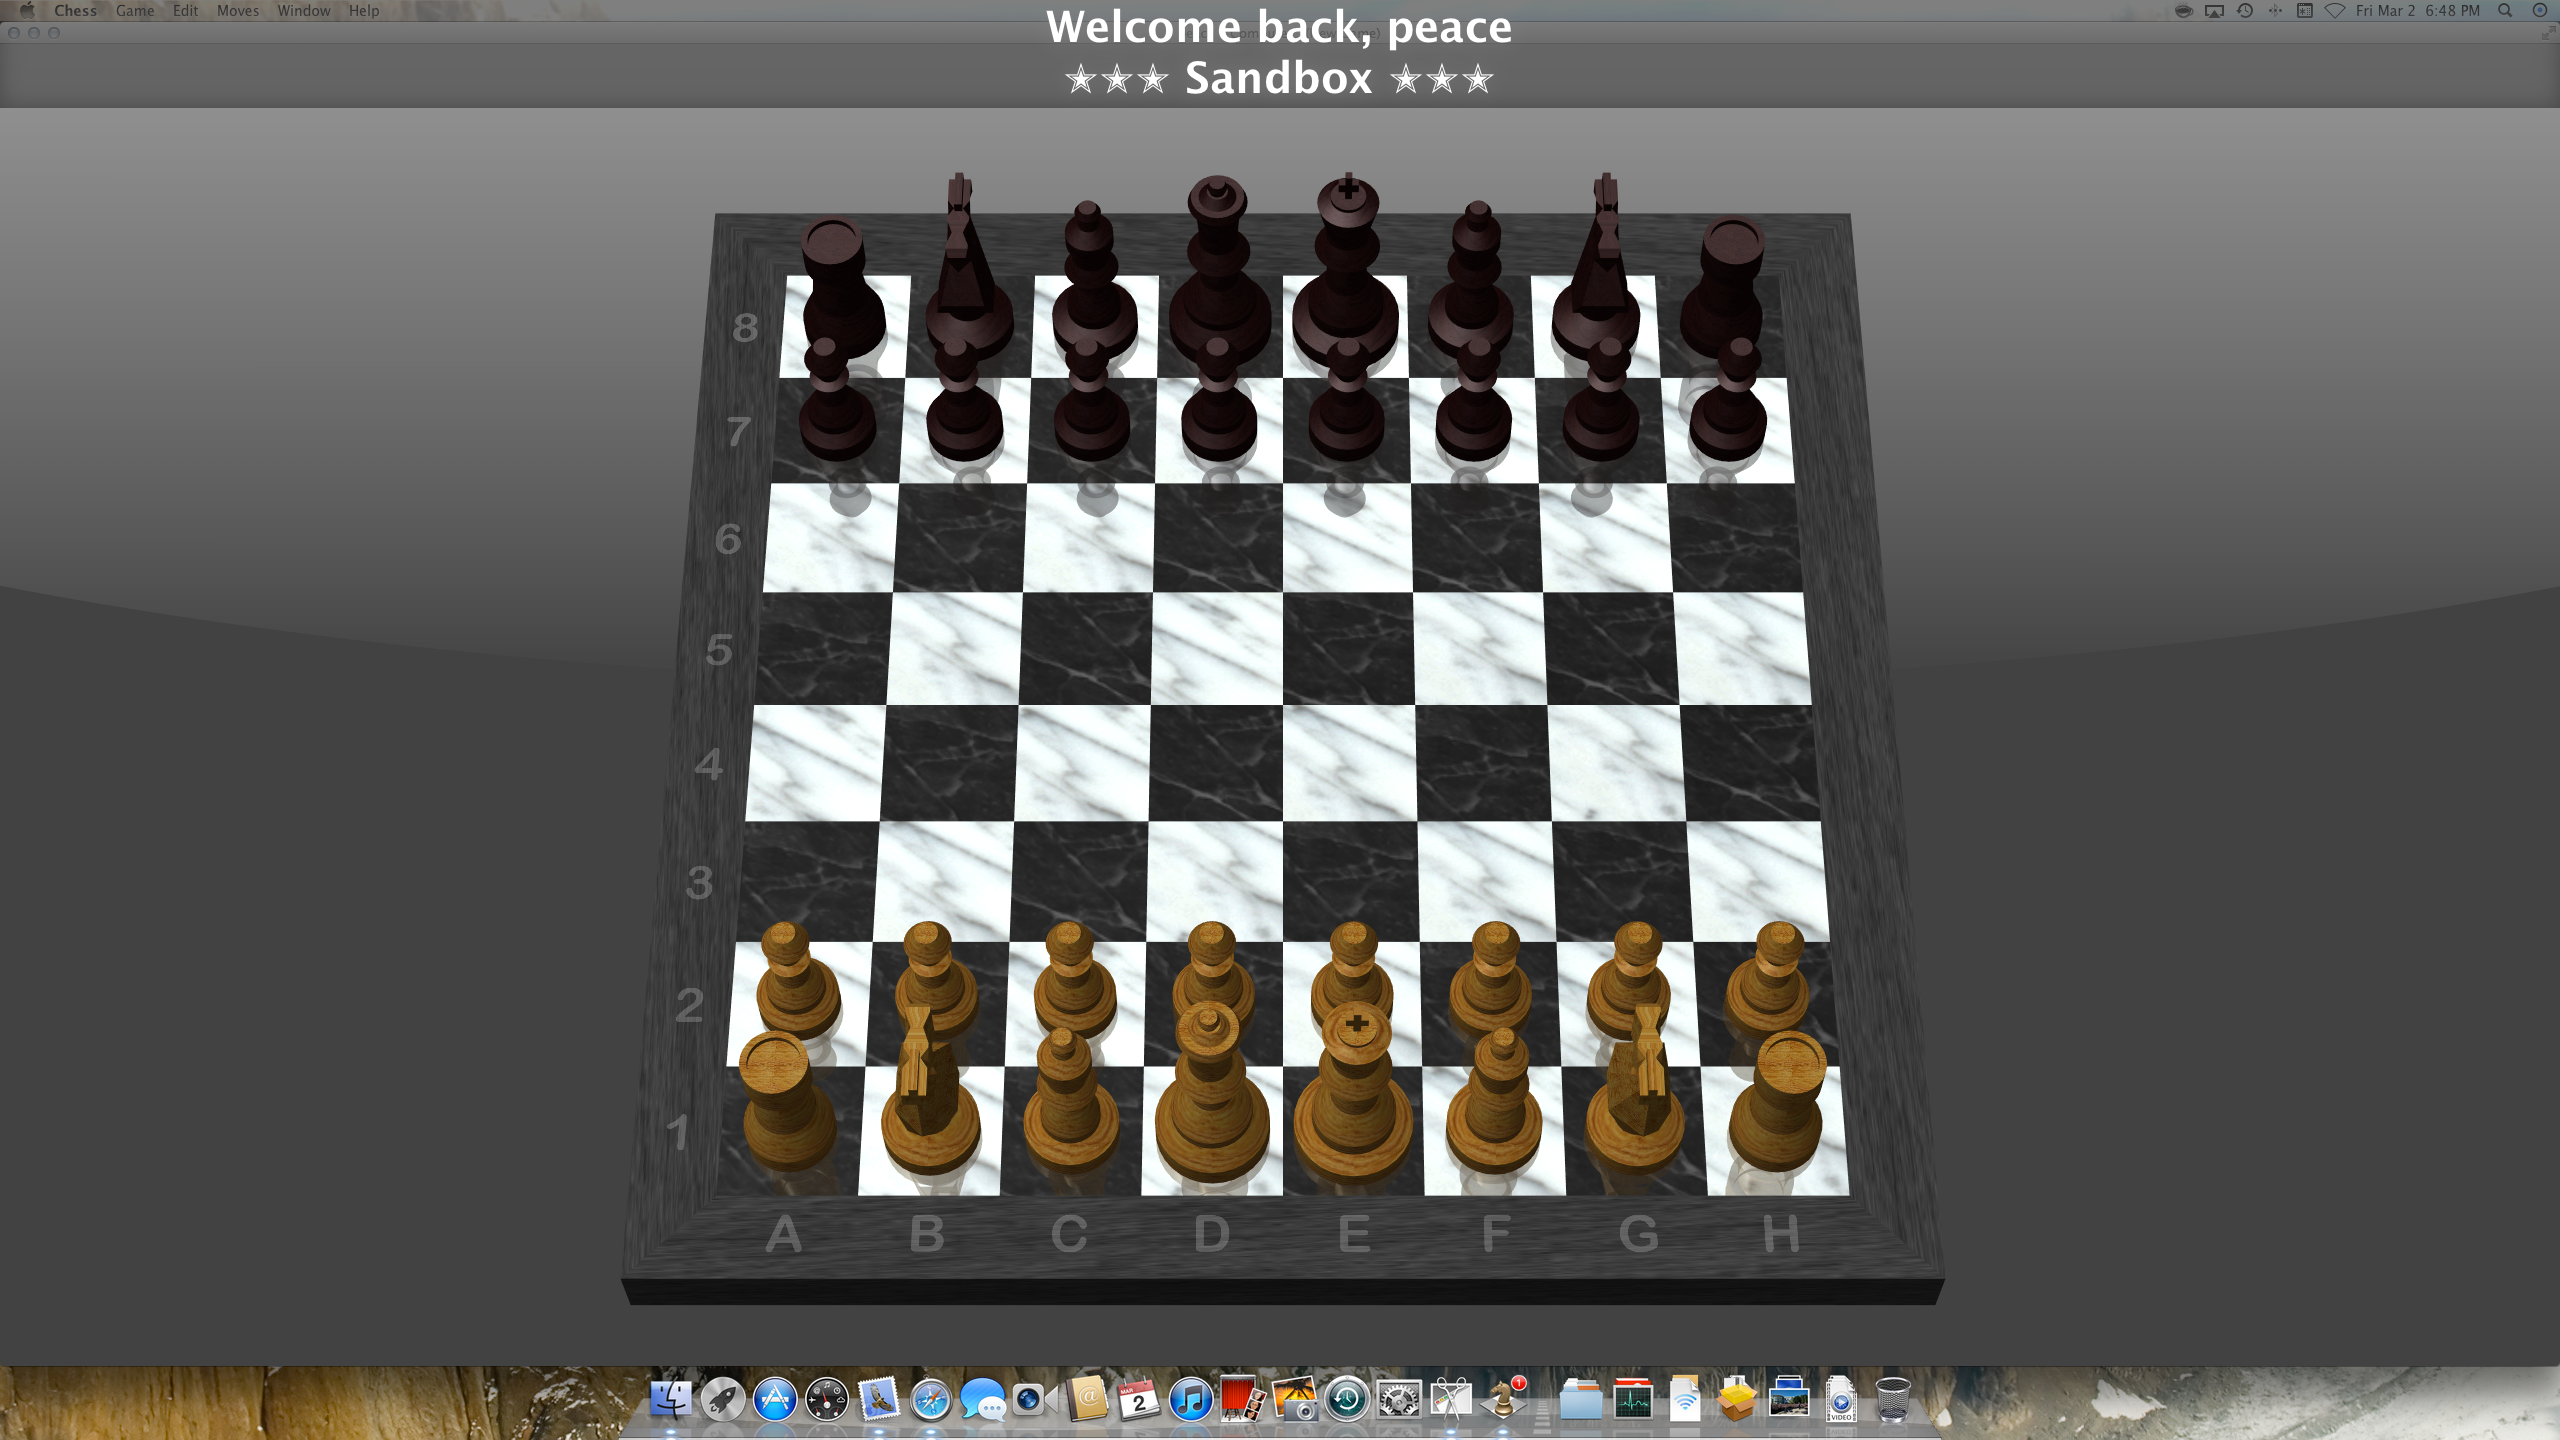Click the empty E4 square

(1349, 763)
